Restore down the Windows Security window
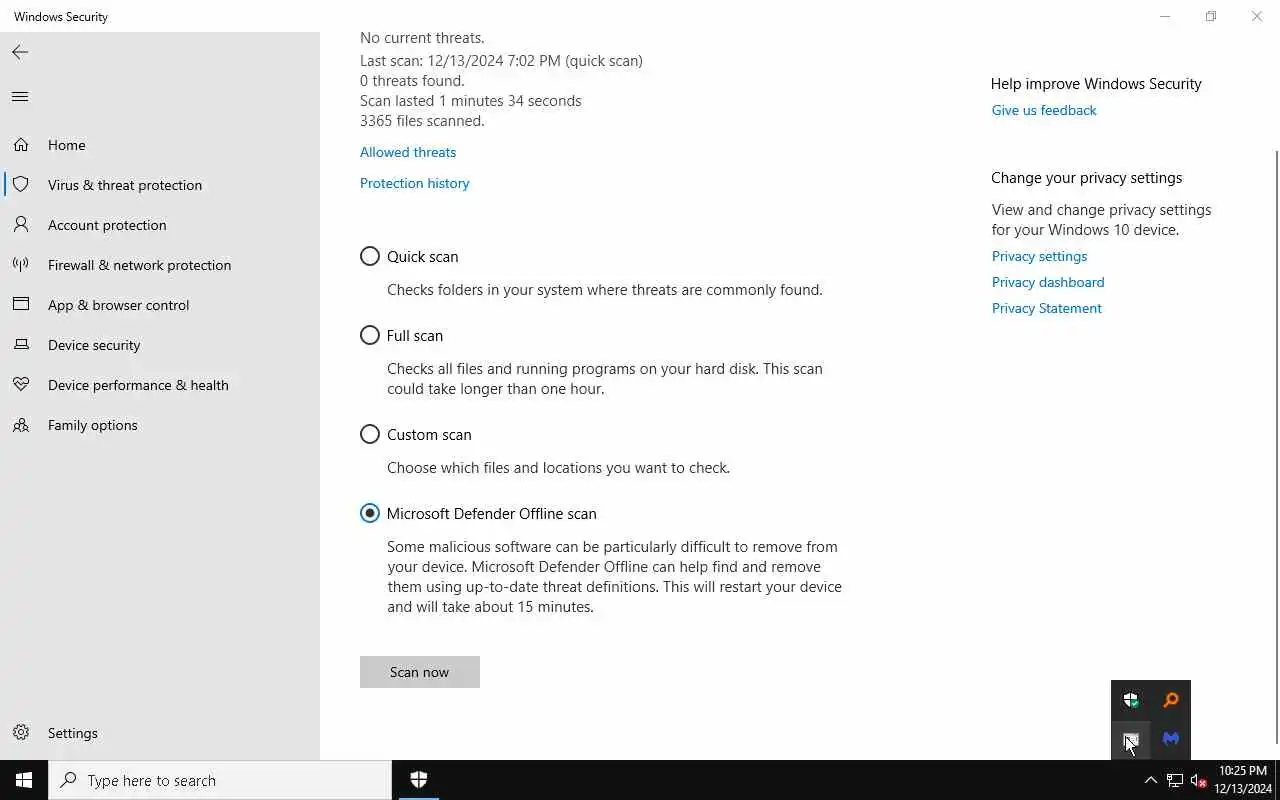This screenshot has height=800, width=1280. [1210, 16]
